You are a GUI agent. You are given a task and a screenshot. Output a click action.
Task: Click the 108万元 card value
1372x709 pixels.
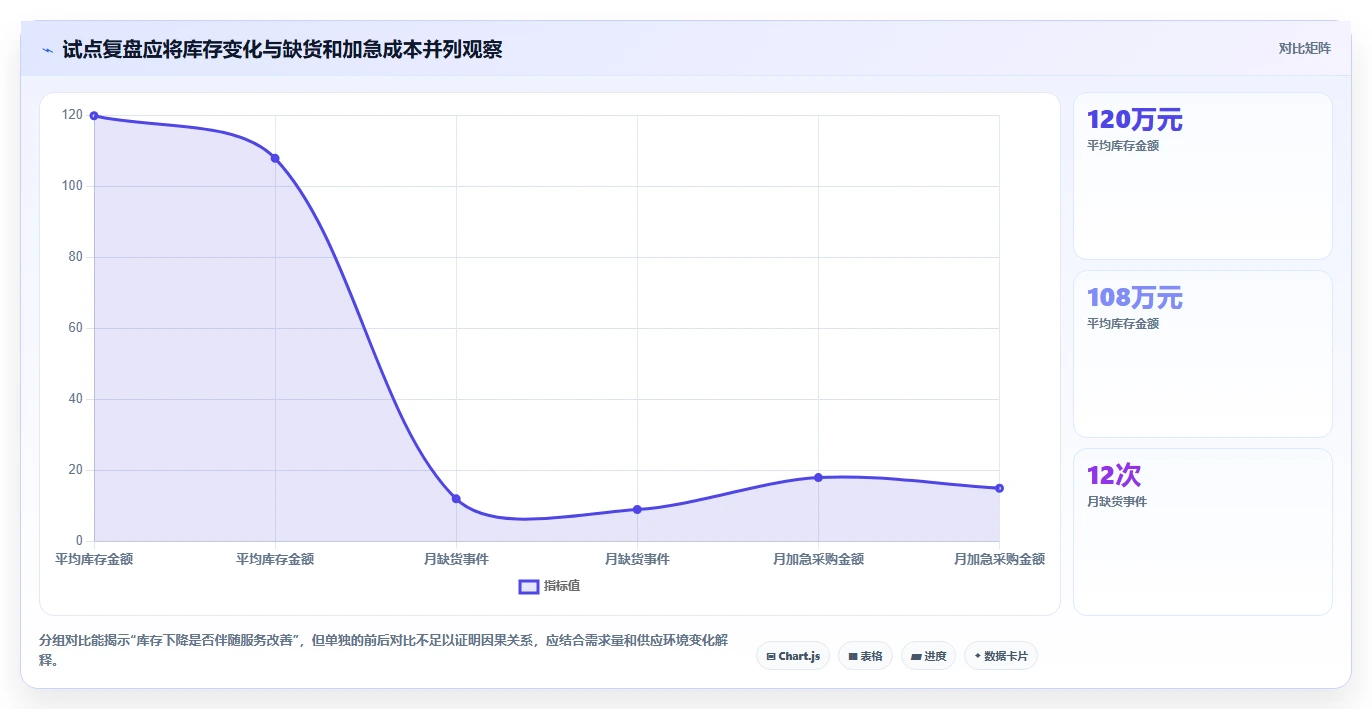[x=1135, y=298]
